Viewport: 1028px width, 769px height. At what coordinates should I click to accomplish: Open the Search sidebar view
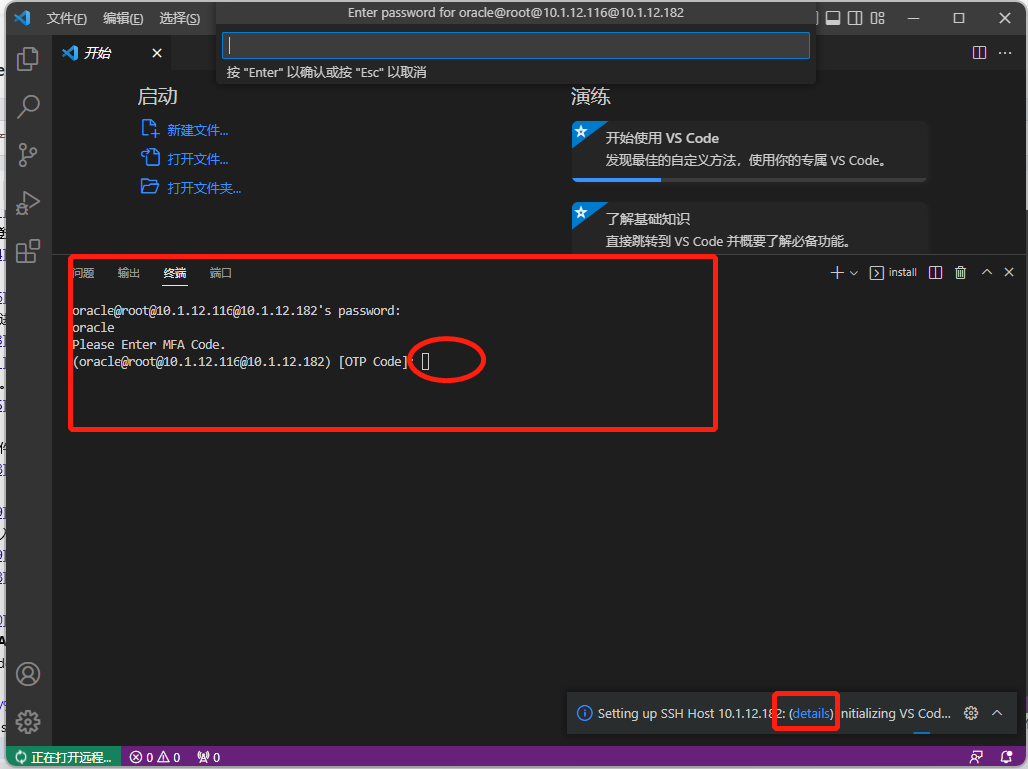click(x=27, y=106)
